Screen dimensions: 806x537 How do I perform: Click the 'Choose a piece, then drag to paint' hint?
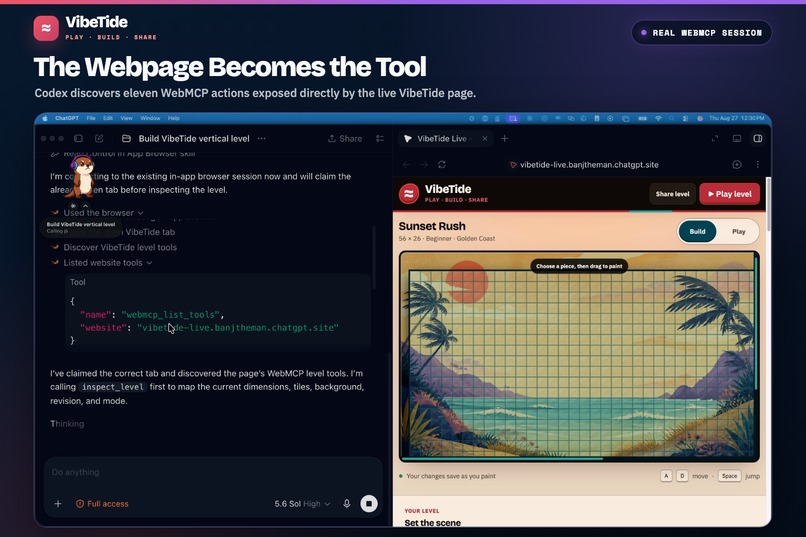pyautogui.click(x=579, y=266)
